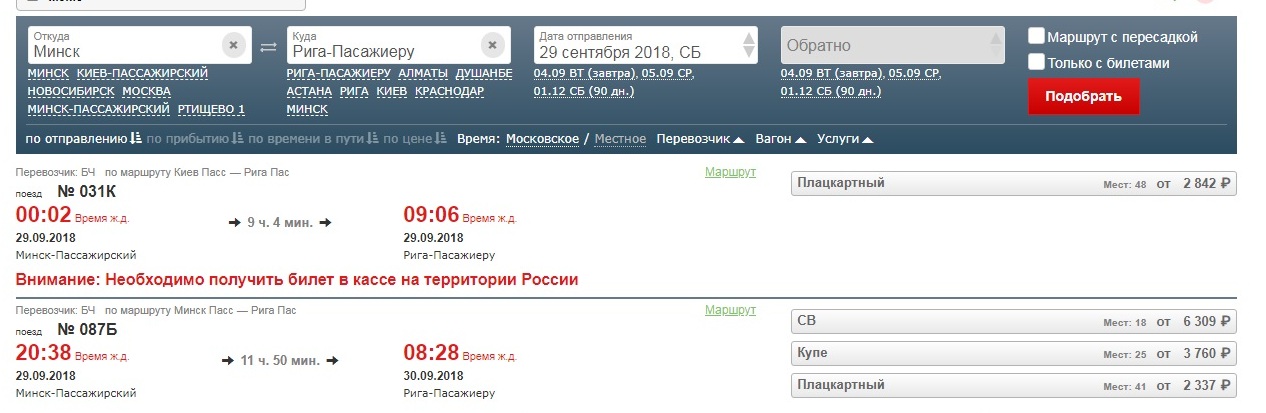Choose the АЛМАТЫ quick destination link
Image resolution: width=1266 pixels, height=413 pixels.
click(423, 73)
